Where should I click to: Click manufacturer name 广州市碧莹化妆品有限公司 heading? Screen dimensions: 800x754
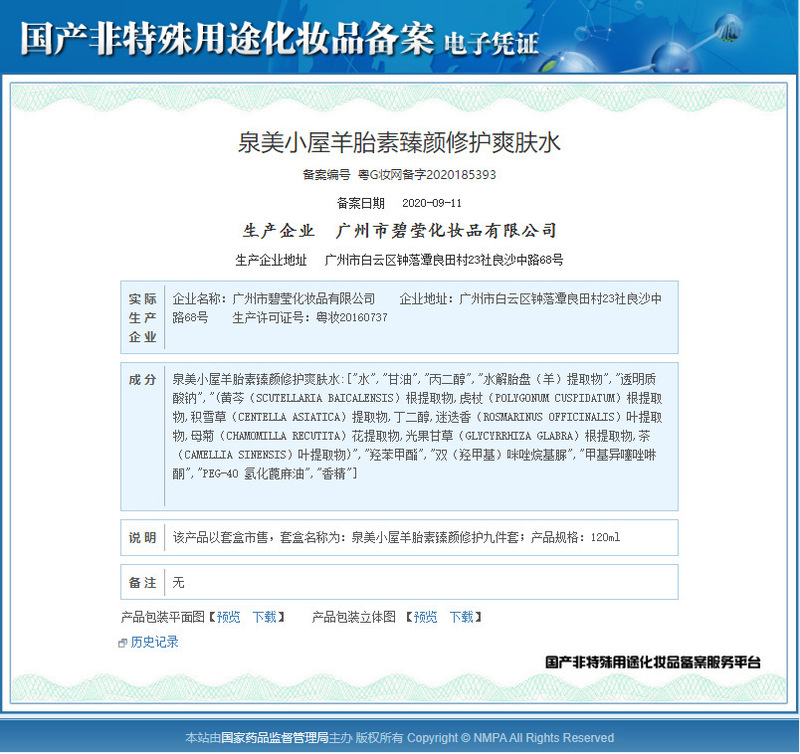pos(446,231)
